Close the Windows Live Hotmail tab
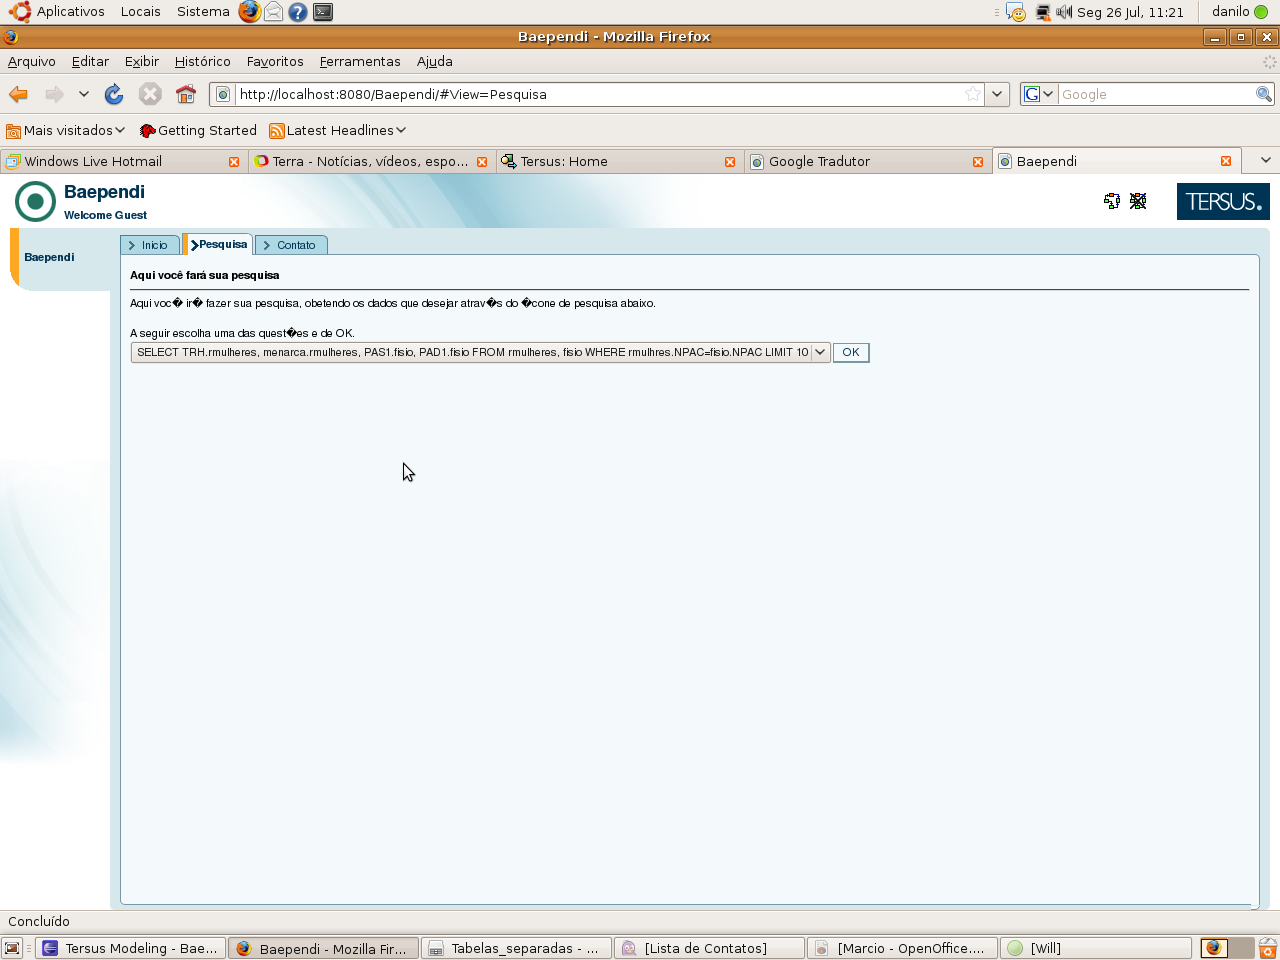Screen dimensions: 1280x960 click(234, 162)
